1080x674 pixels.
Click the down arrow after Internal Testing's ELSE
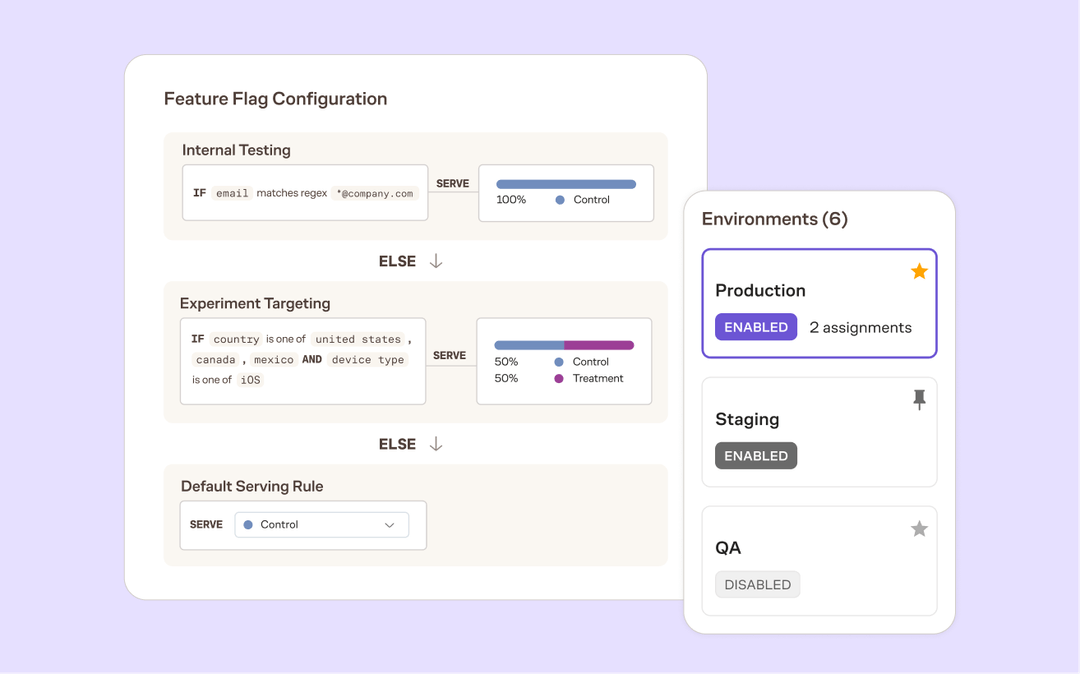tap(436, 261)
